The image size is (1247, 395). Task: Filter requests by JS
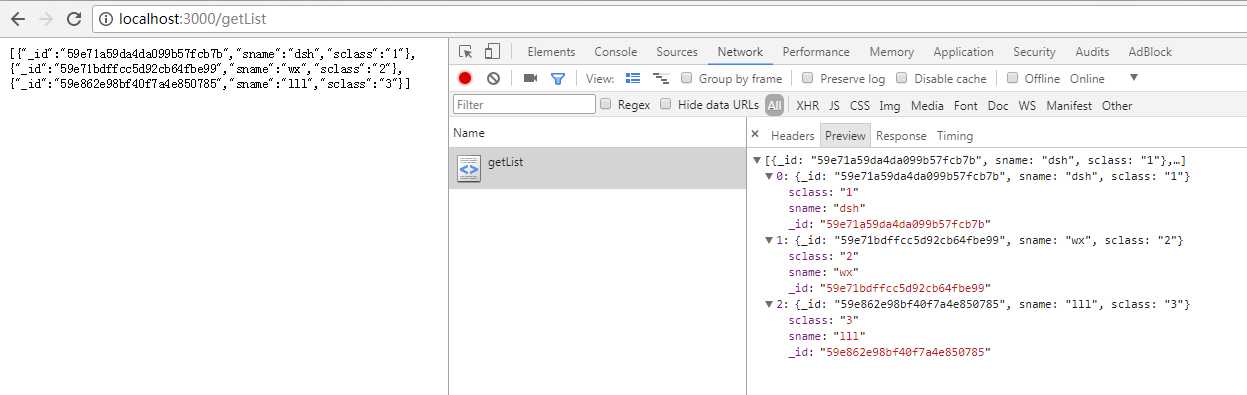(x=834, y=105)
